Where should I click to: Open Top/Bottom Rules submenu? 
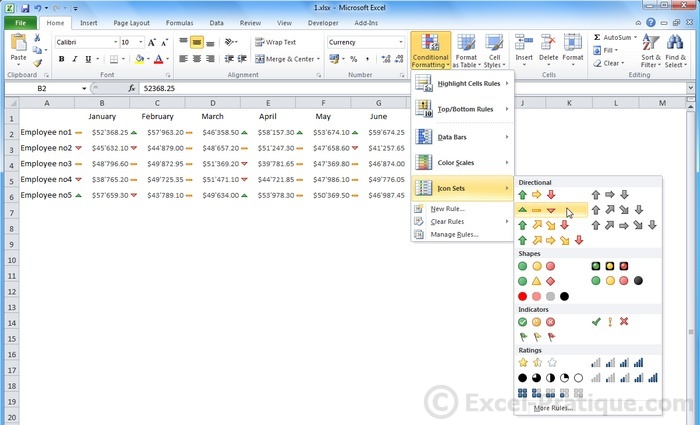[462, 109]
